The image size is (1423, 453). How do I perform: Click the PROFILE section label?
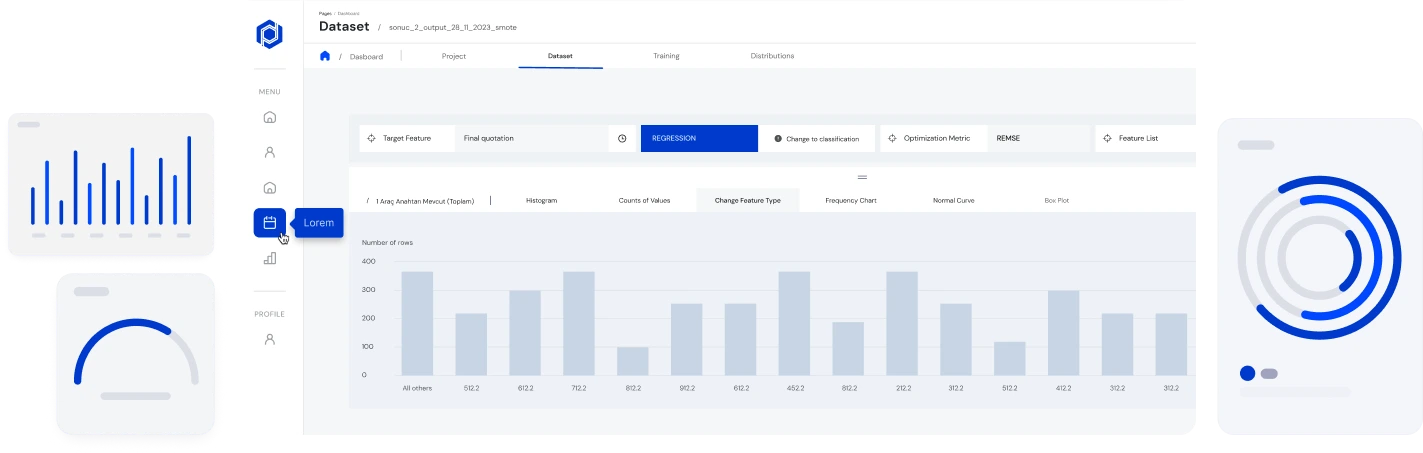point(269,314)
